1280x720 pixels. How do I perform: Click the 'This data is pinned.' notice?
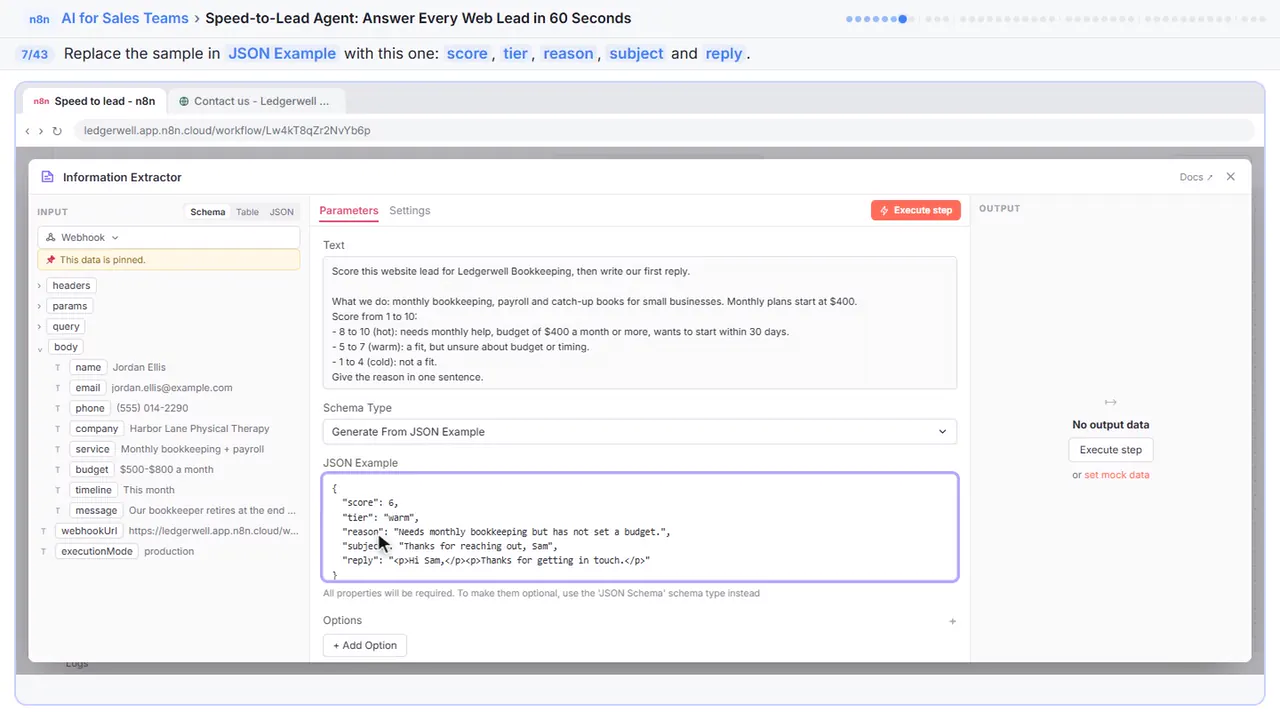click(168, 260)
